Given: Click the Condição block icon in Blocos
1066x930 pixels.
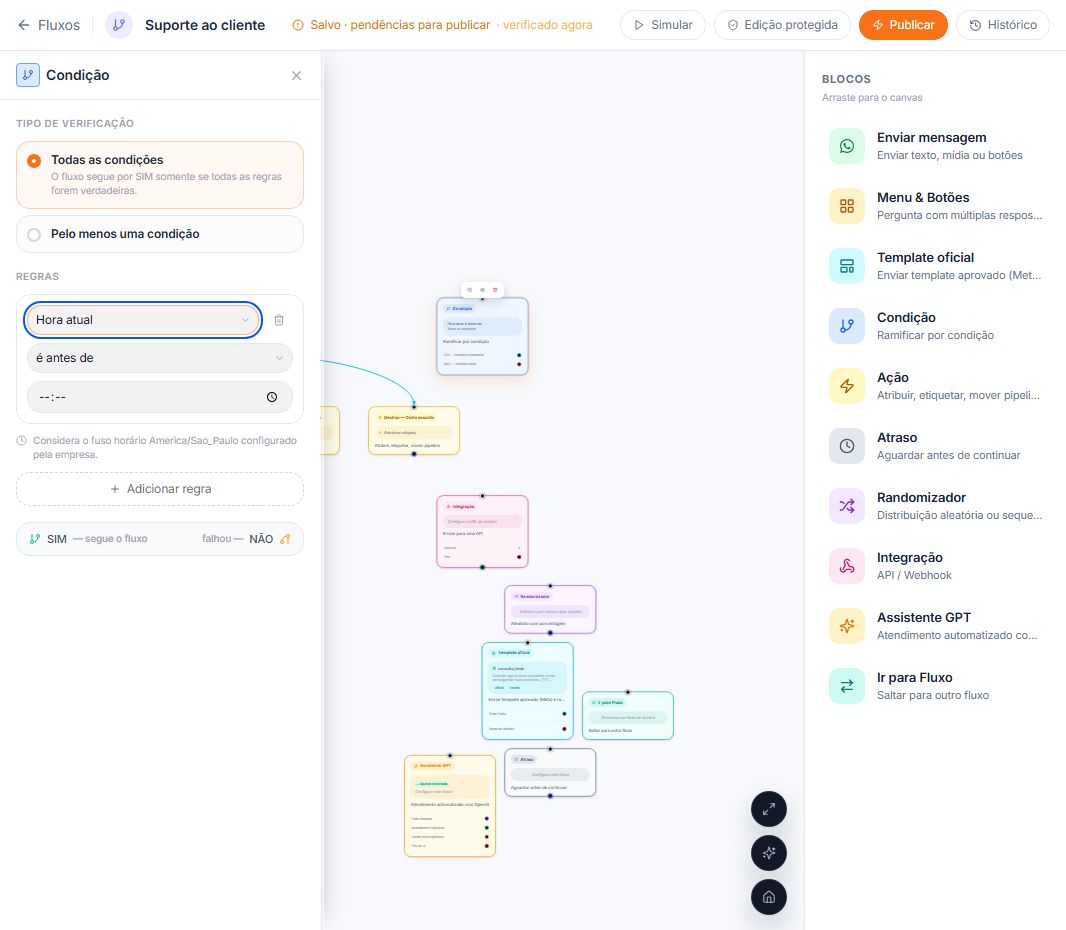Looking at the screenshot, I should point(846,326).
